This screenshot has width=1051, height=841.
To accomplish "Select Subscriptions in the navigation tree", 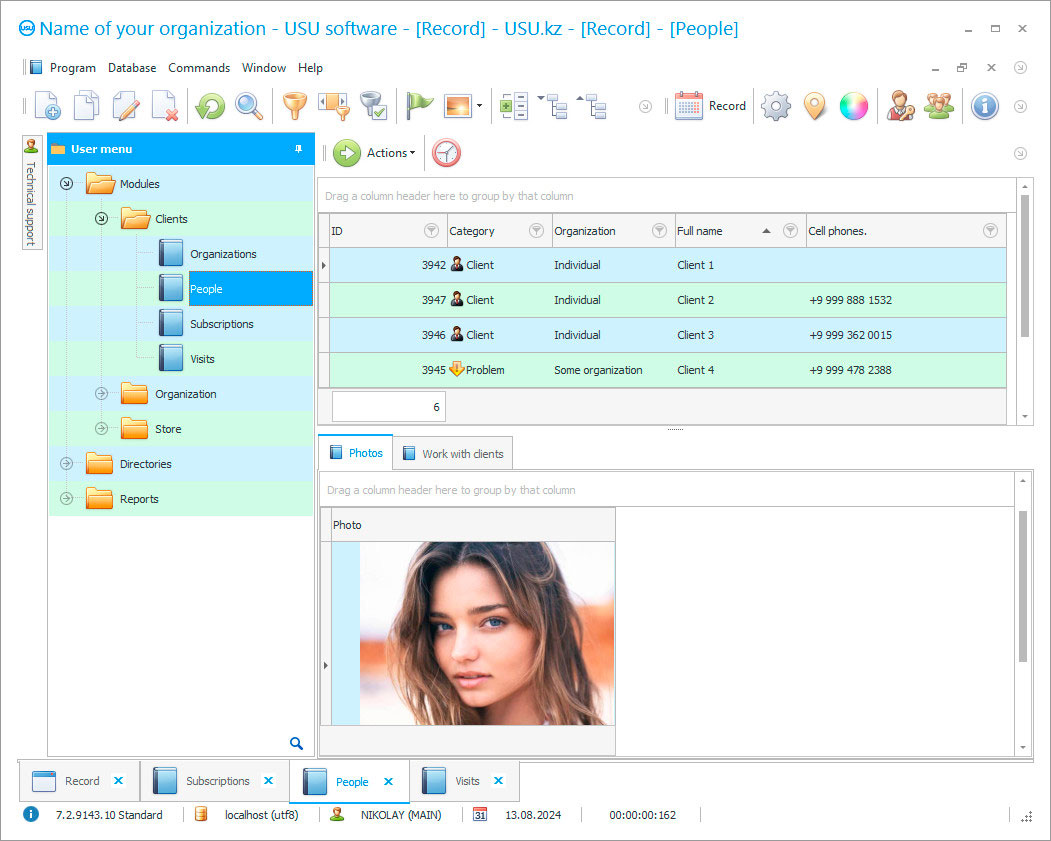I will tap(222, 323).
